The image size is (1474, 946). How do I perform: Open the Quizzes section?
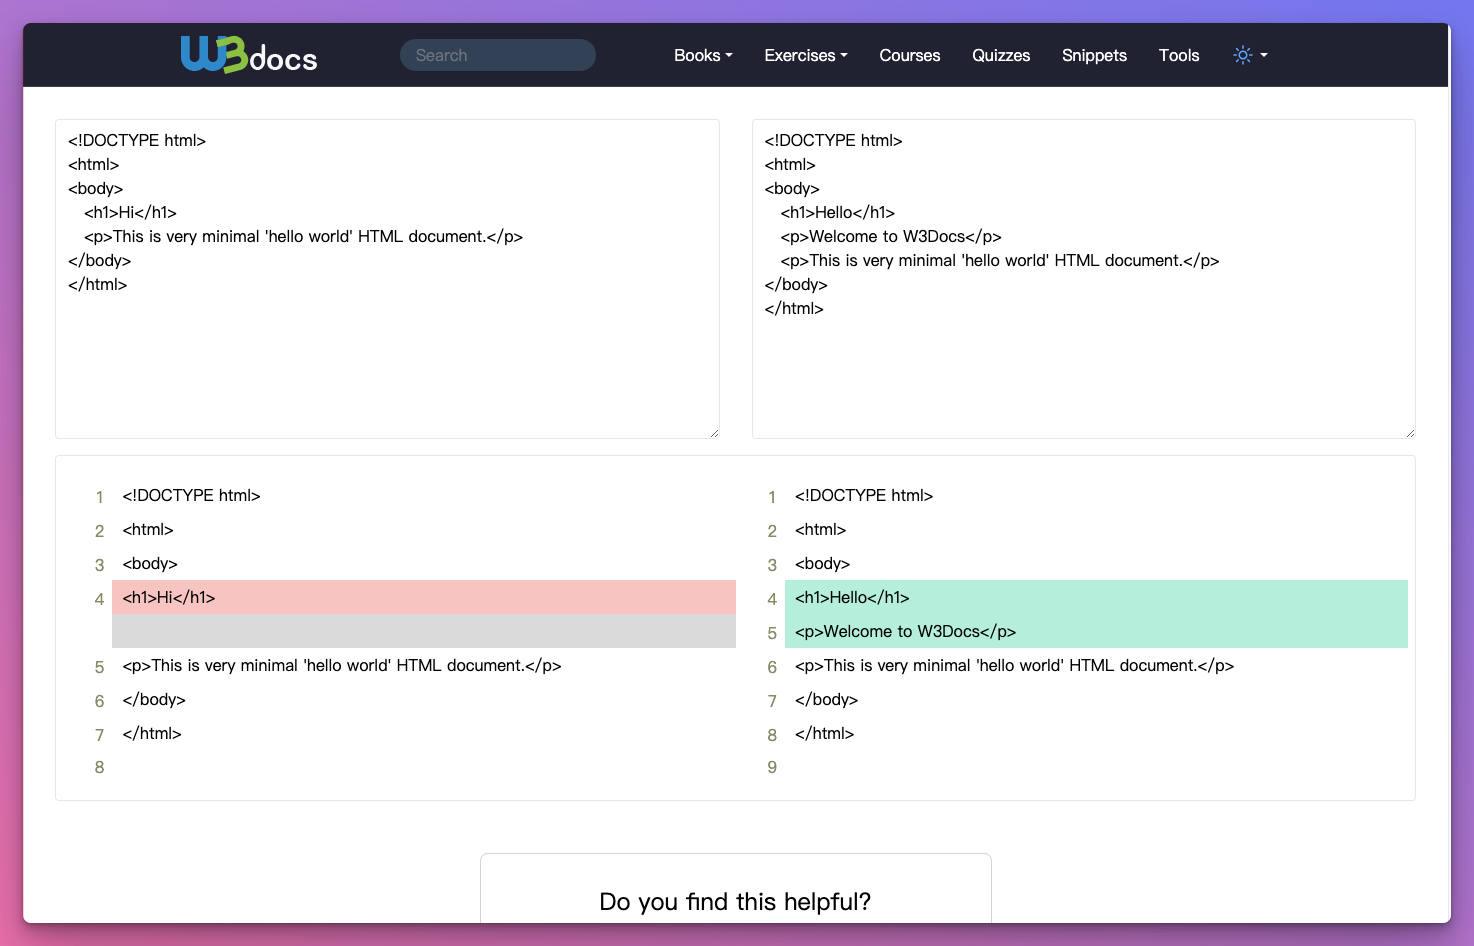coord(1000,55)
